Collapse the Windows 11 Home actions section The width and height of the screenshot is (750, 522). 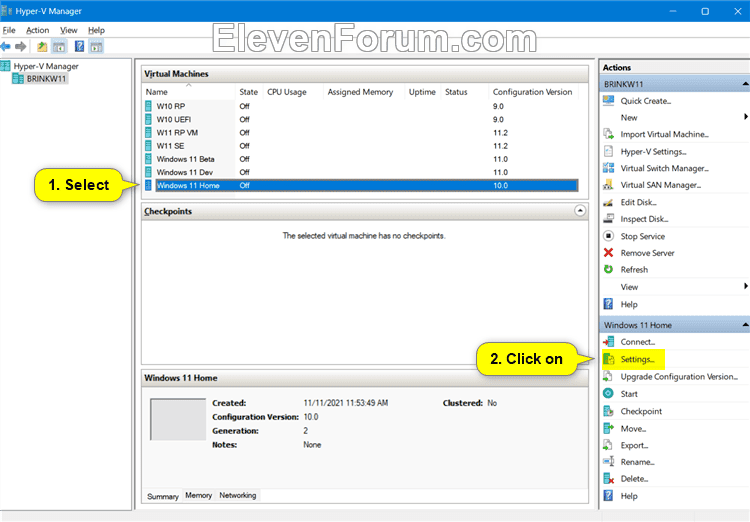tap(745, 325)
